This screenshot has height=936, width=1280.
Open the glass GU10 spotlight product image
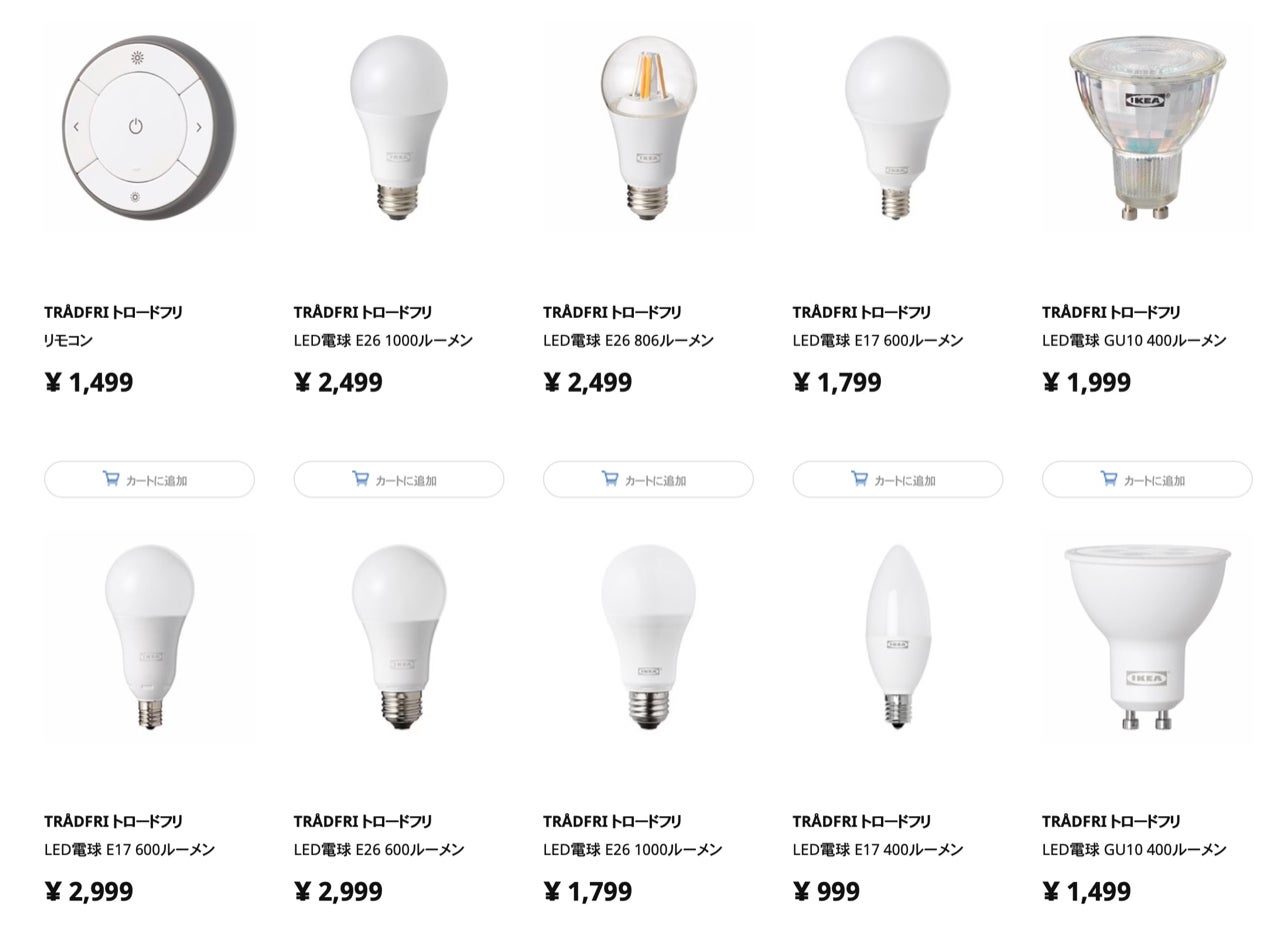pos(1146,125)
